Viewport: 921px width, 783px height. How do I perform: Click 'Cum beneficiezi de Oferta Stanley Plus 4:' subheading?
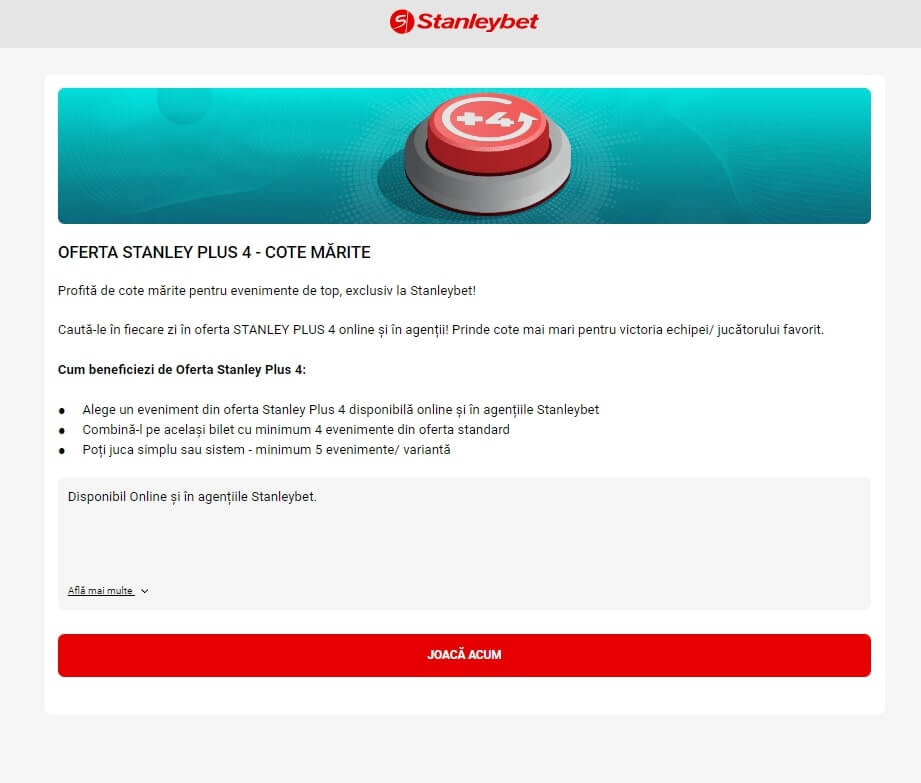click(181, 369)
